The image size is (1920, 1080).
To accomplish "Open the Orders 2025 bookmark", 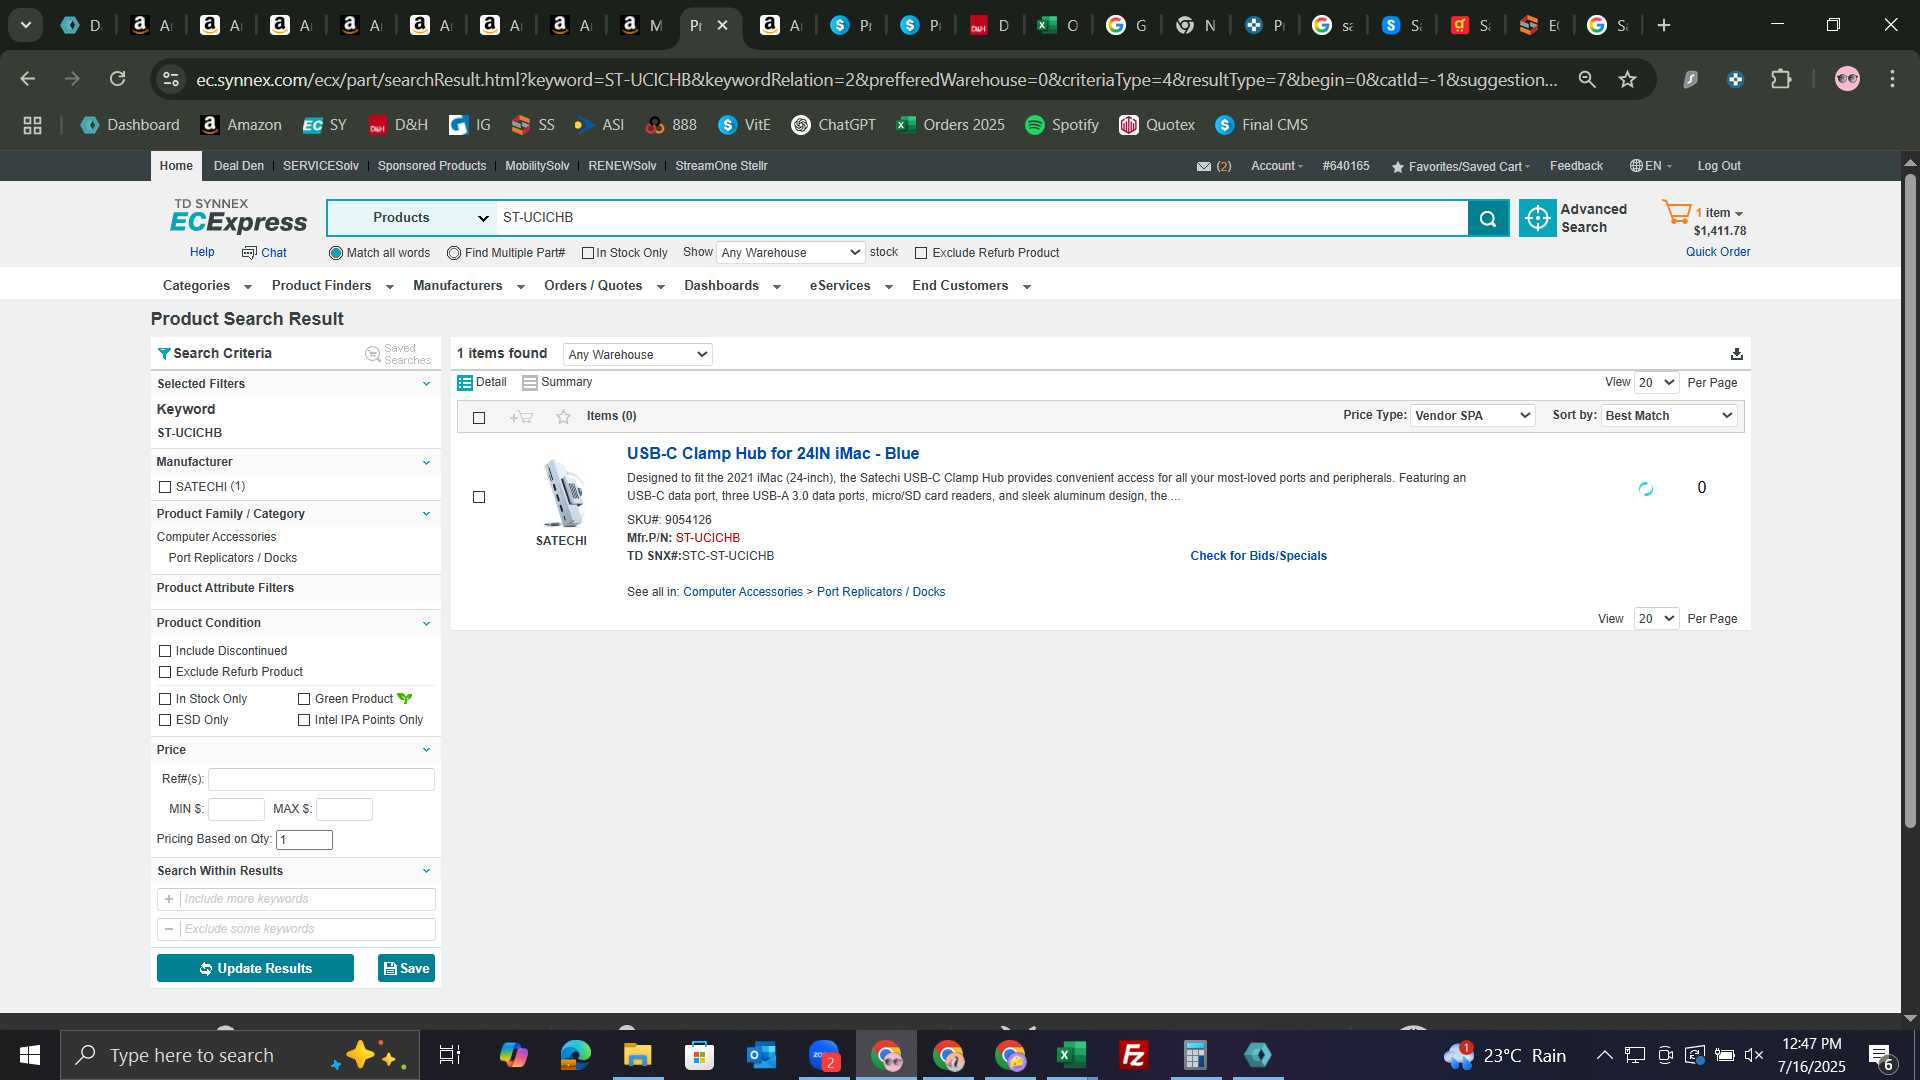I will [x=951, y=125].
